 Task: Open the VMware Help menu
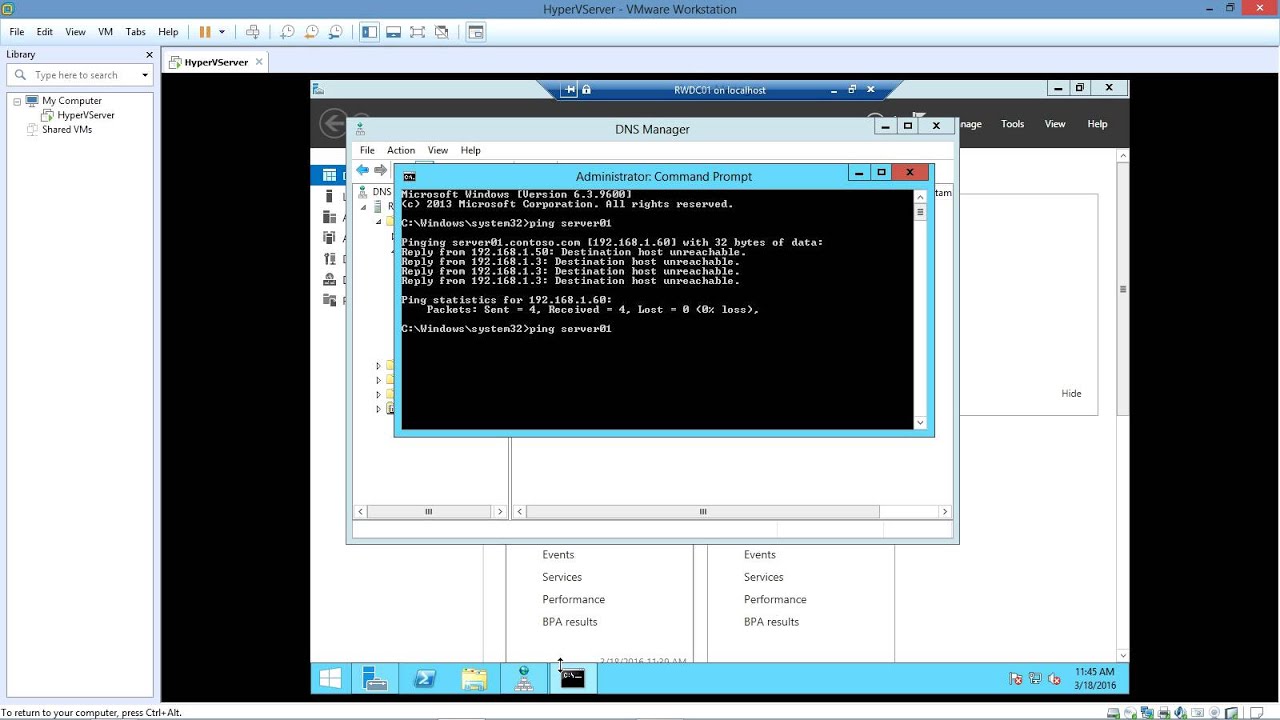tap(168, 32)
